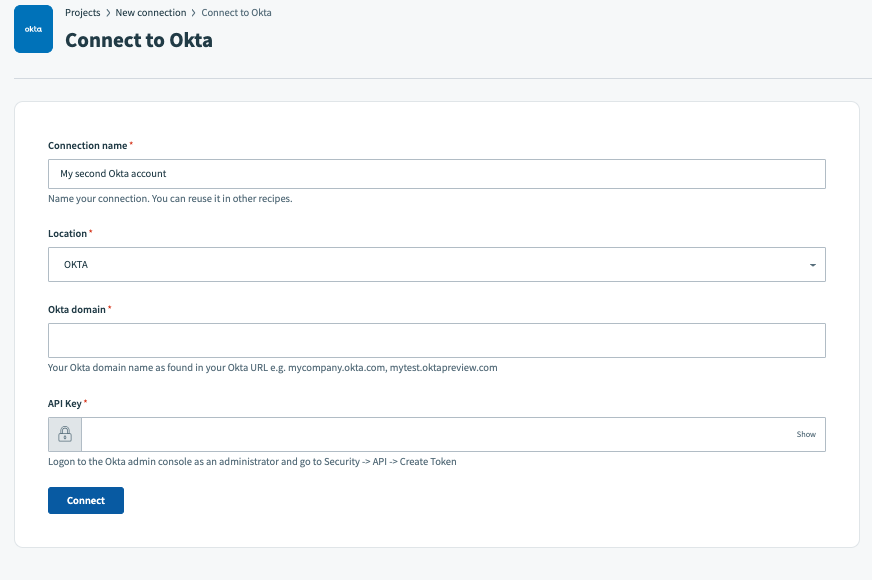Click the Location field label
872x580 pixels.
click(67, 234)
